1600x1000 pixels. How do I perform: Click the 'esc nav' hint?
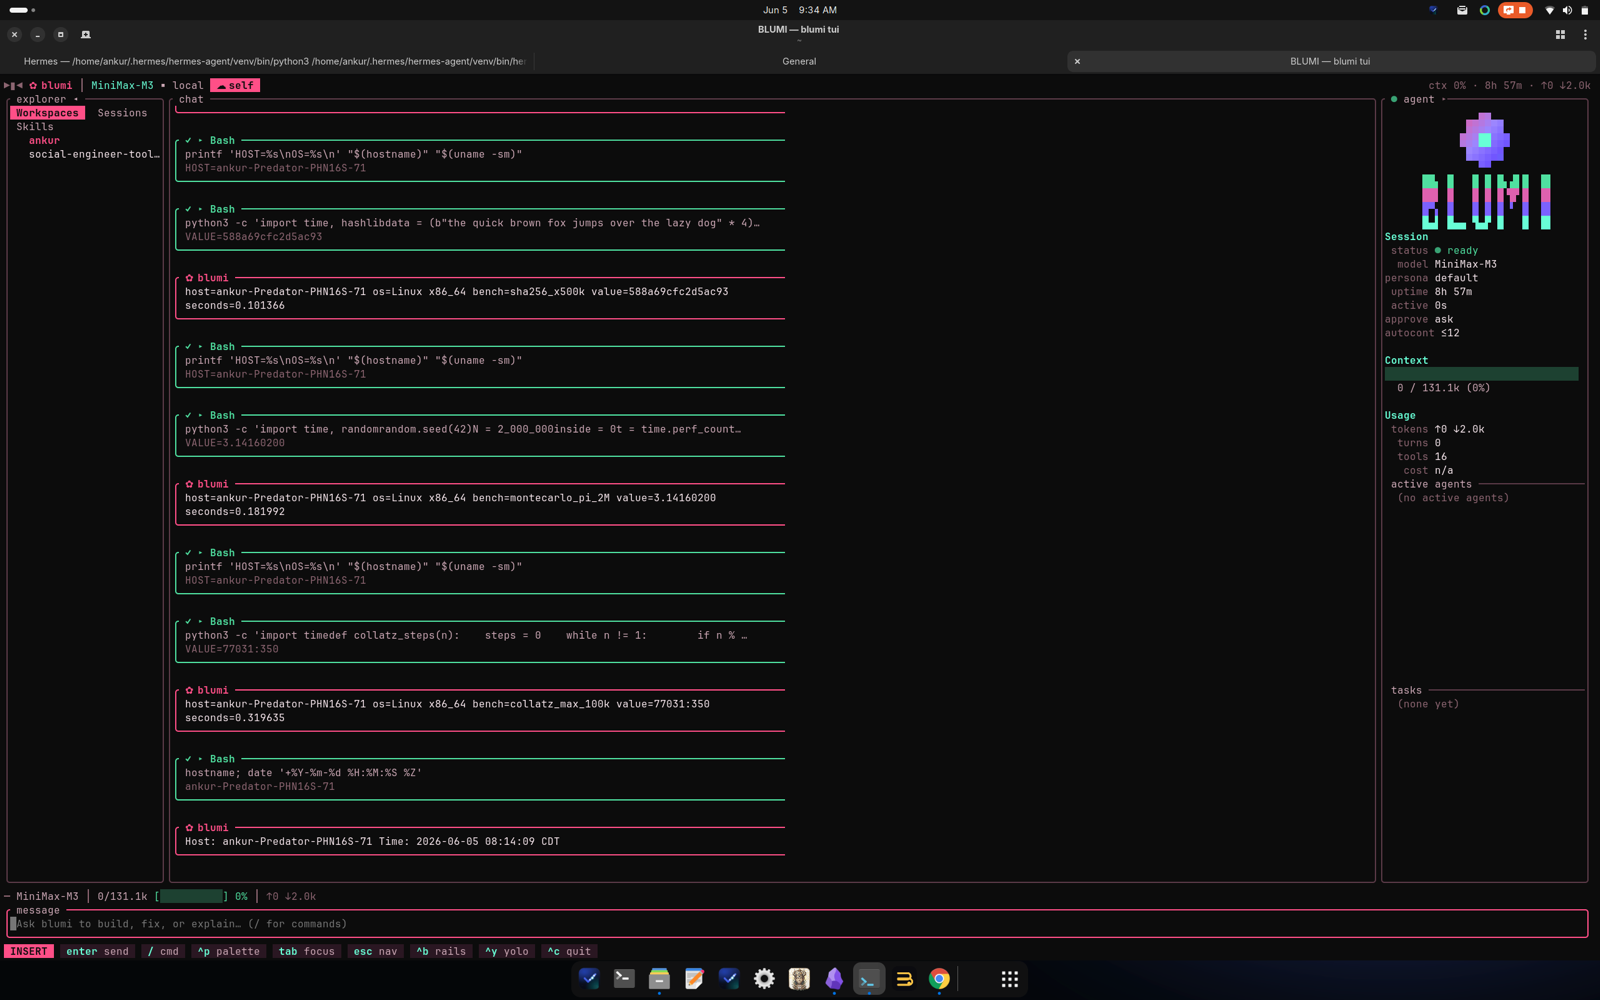375,952
